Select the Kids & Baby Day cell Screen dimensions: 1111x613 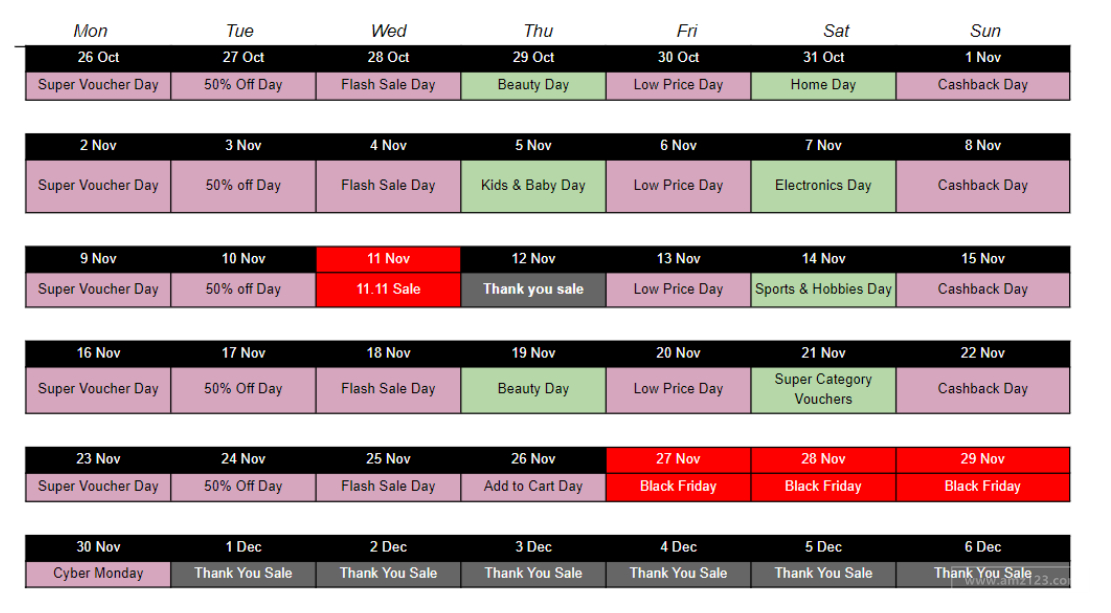click(533, 185)
